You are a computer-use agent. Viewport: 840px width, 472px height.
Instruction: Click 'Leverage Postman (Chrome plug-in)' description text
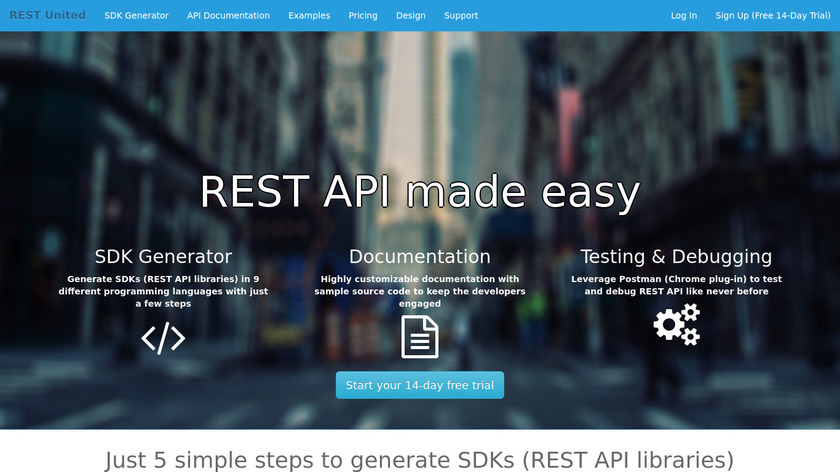[x=676, y=285]
